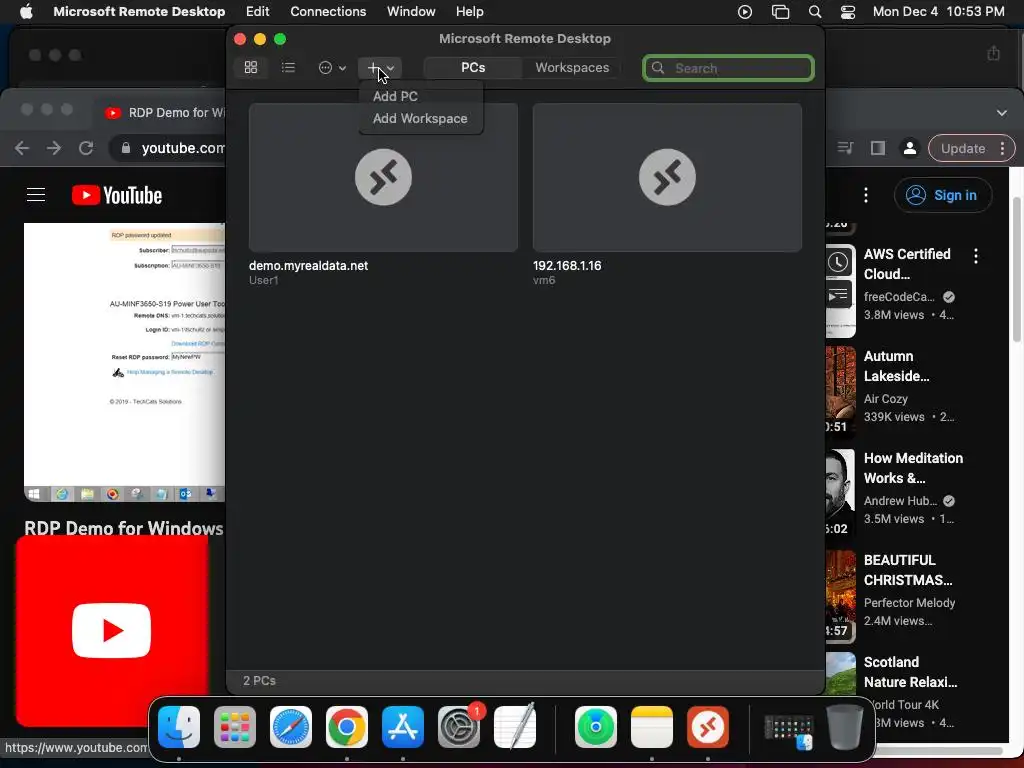Select the PCs tab

point(473,67)
